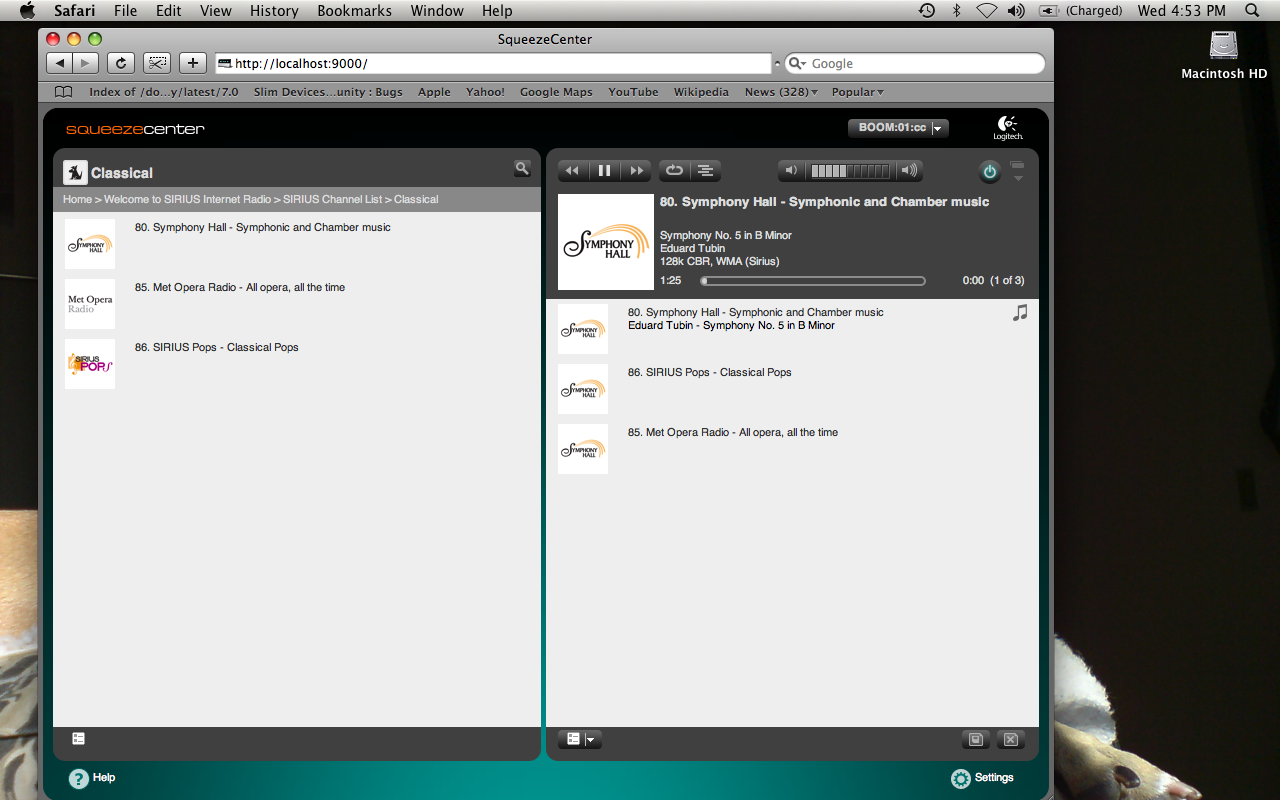Adjust the volume level bar
The width and height of the screenshot is (1280, 800).
pyautogui.click(x=849, y=171)
